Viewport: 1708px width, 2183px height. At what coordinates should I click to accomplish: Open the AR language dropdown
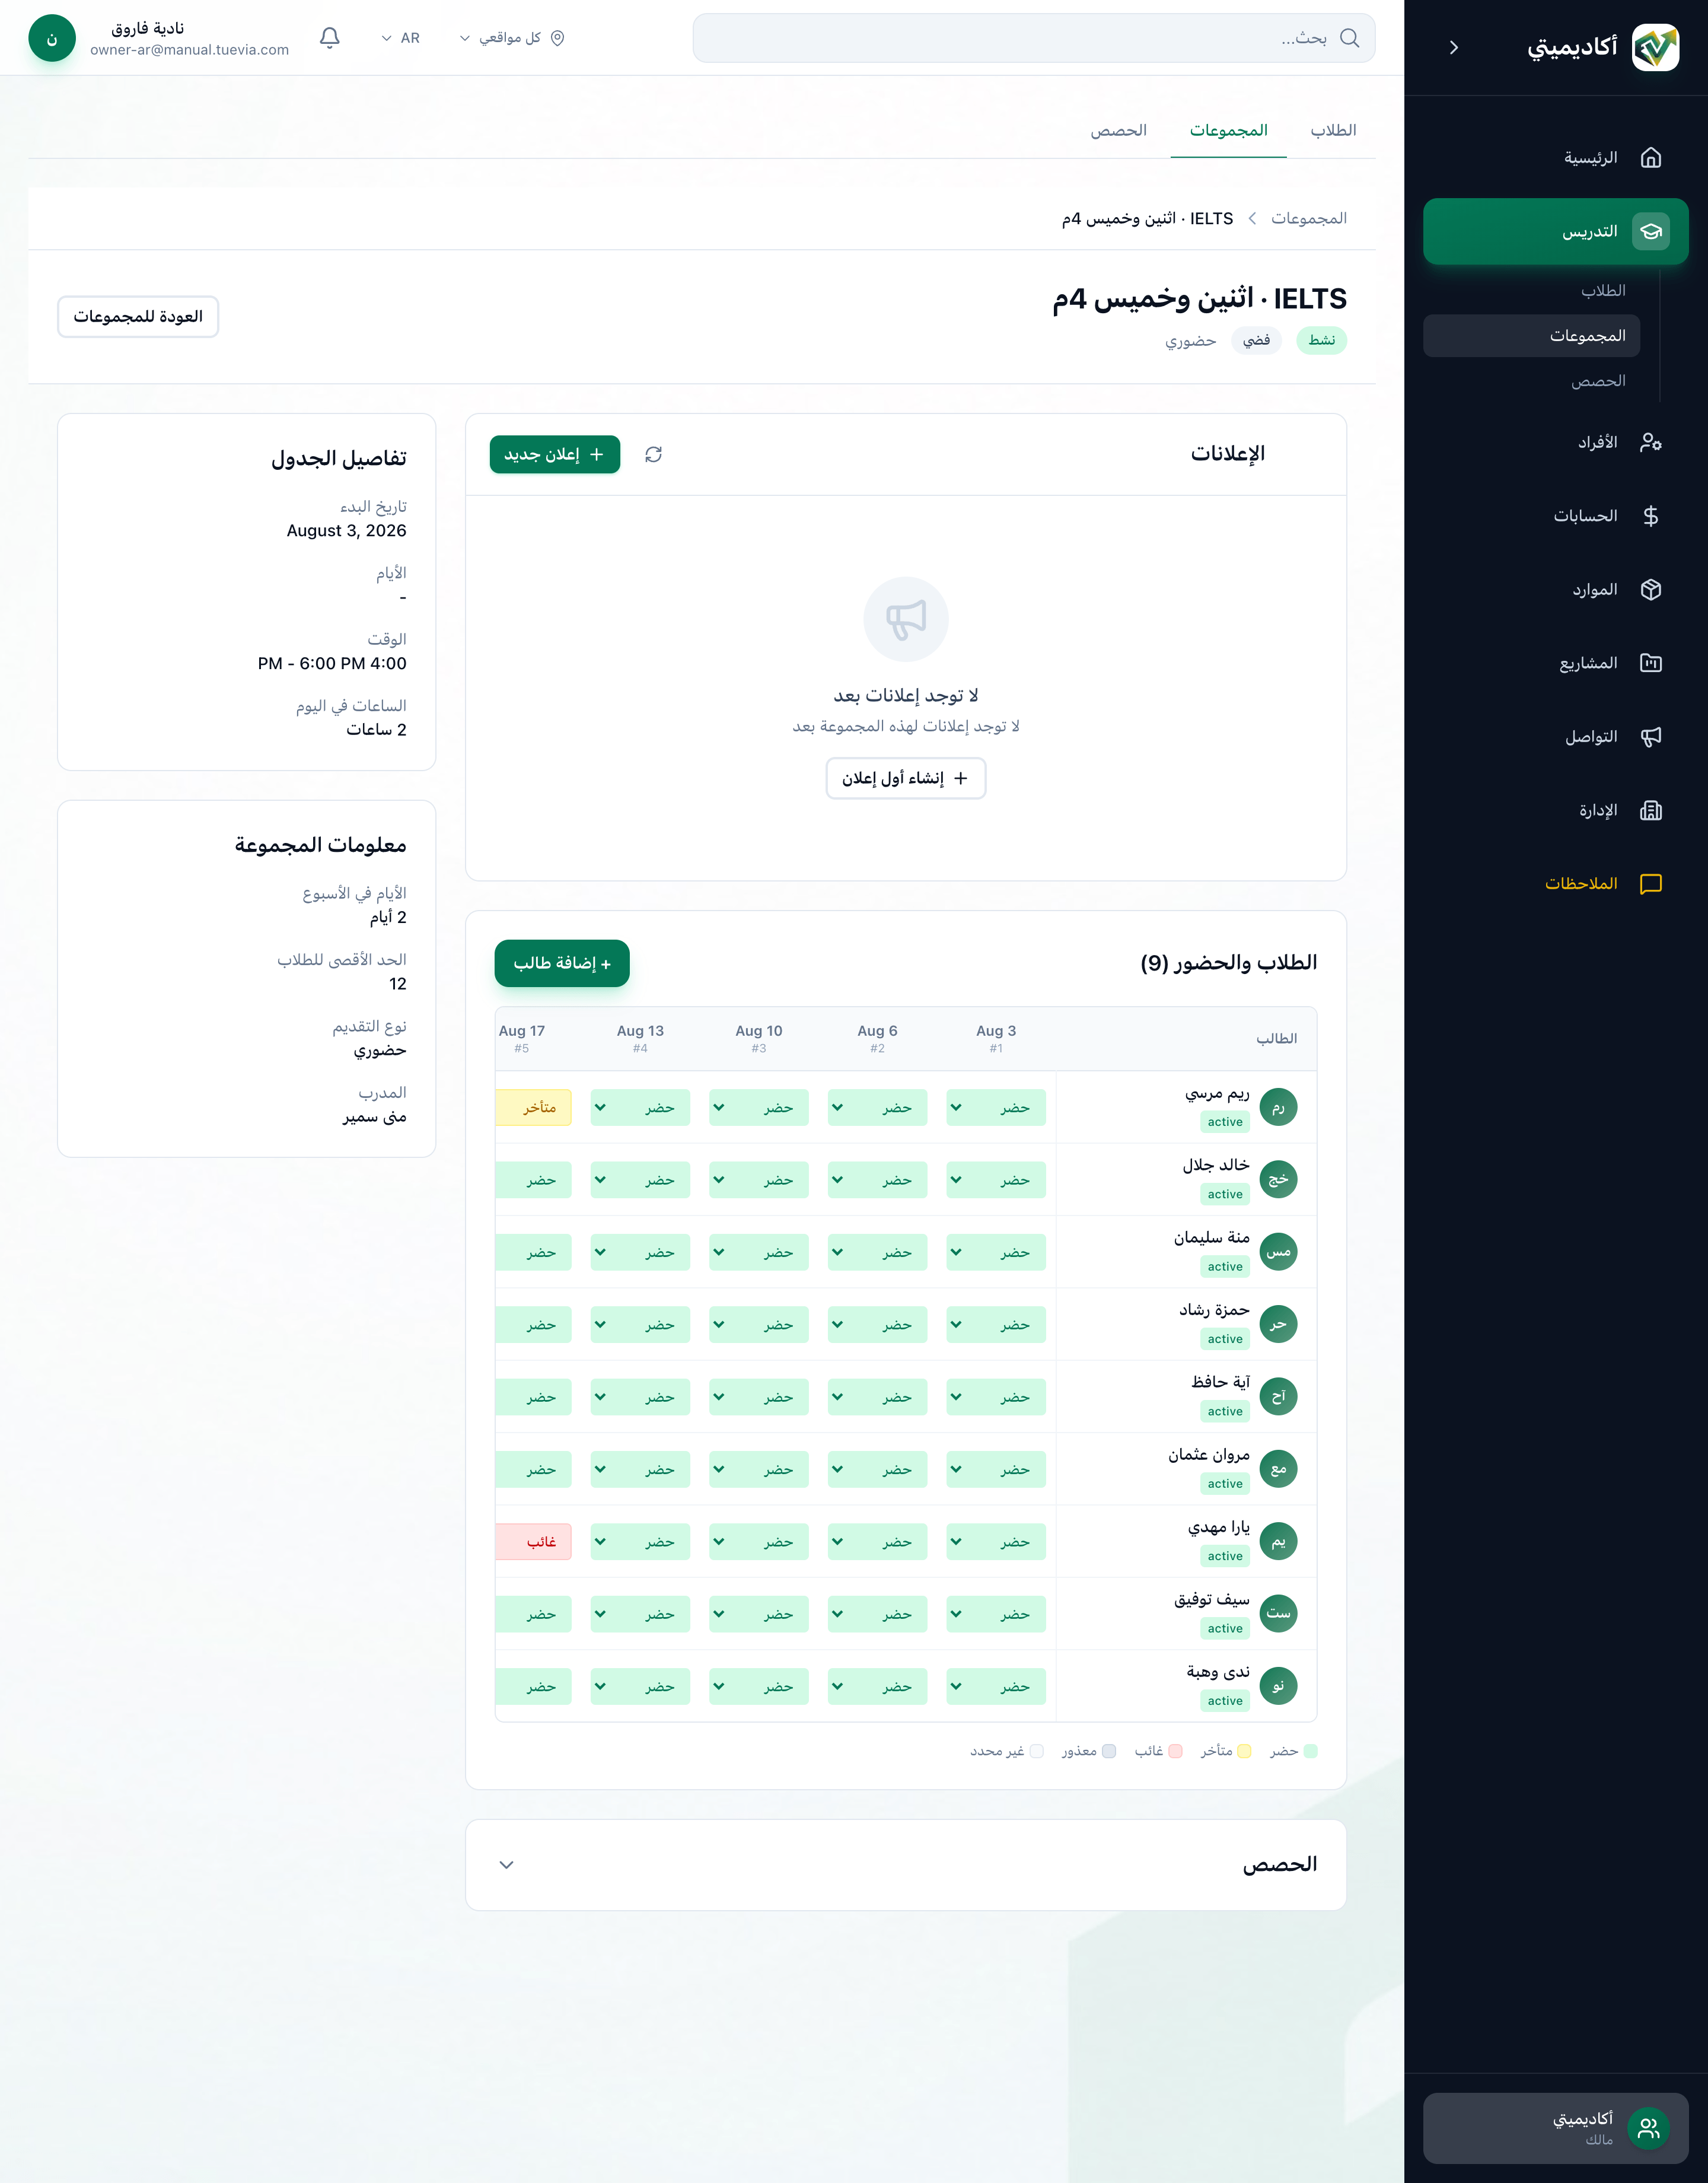[401, 38]
